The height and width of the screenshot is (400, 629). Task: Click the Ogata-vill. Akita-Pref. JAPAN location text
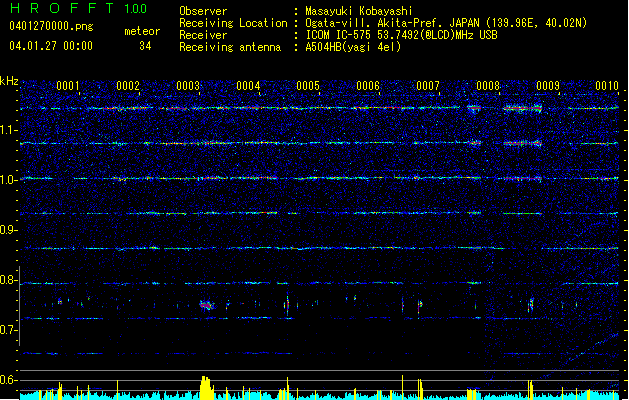click(x=446, y=23)
